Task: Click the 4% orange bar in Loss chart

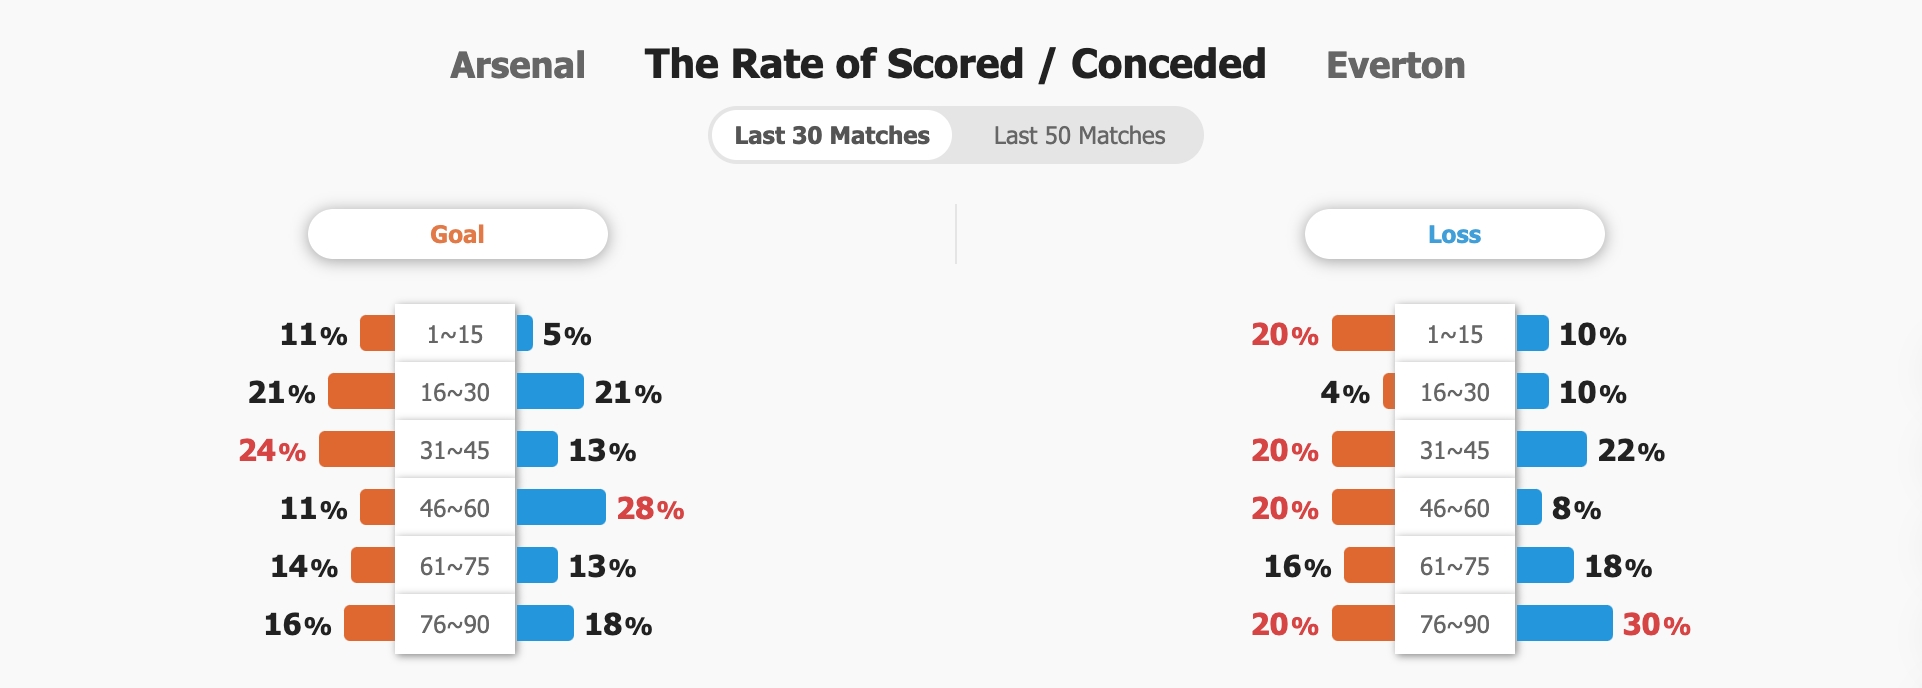Action: pos(1389,391)
